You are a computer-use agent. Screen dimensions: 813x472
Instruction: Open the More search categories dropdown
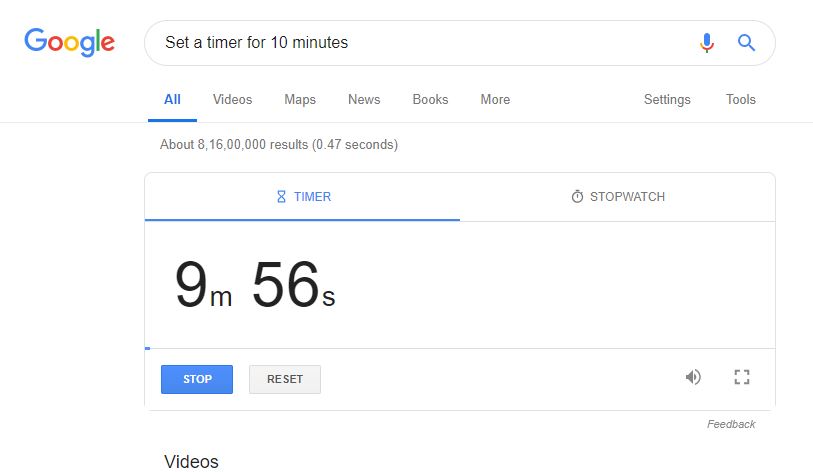pyautogui.click(x=495, y=99)
